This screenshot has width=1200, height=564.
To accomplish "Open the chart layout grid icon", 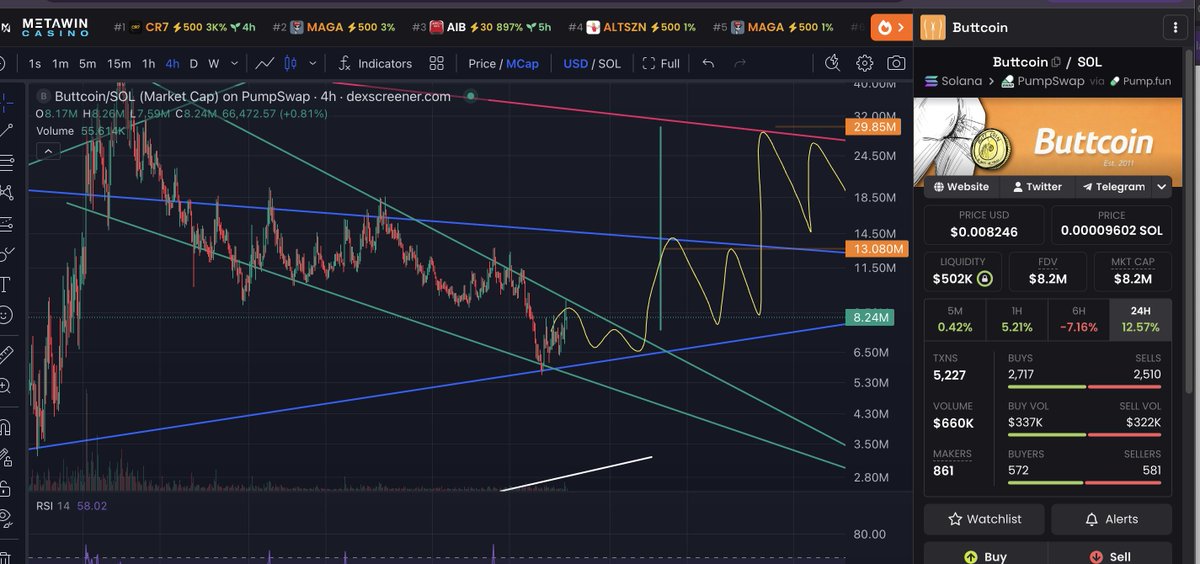I will (x=436, y=63).
